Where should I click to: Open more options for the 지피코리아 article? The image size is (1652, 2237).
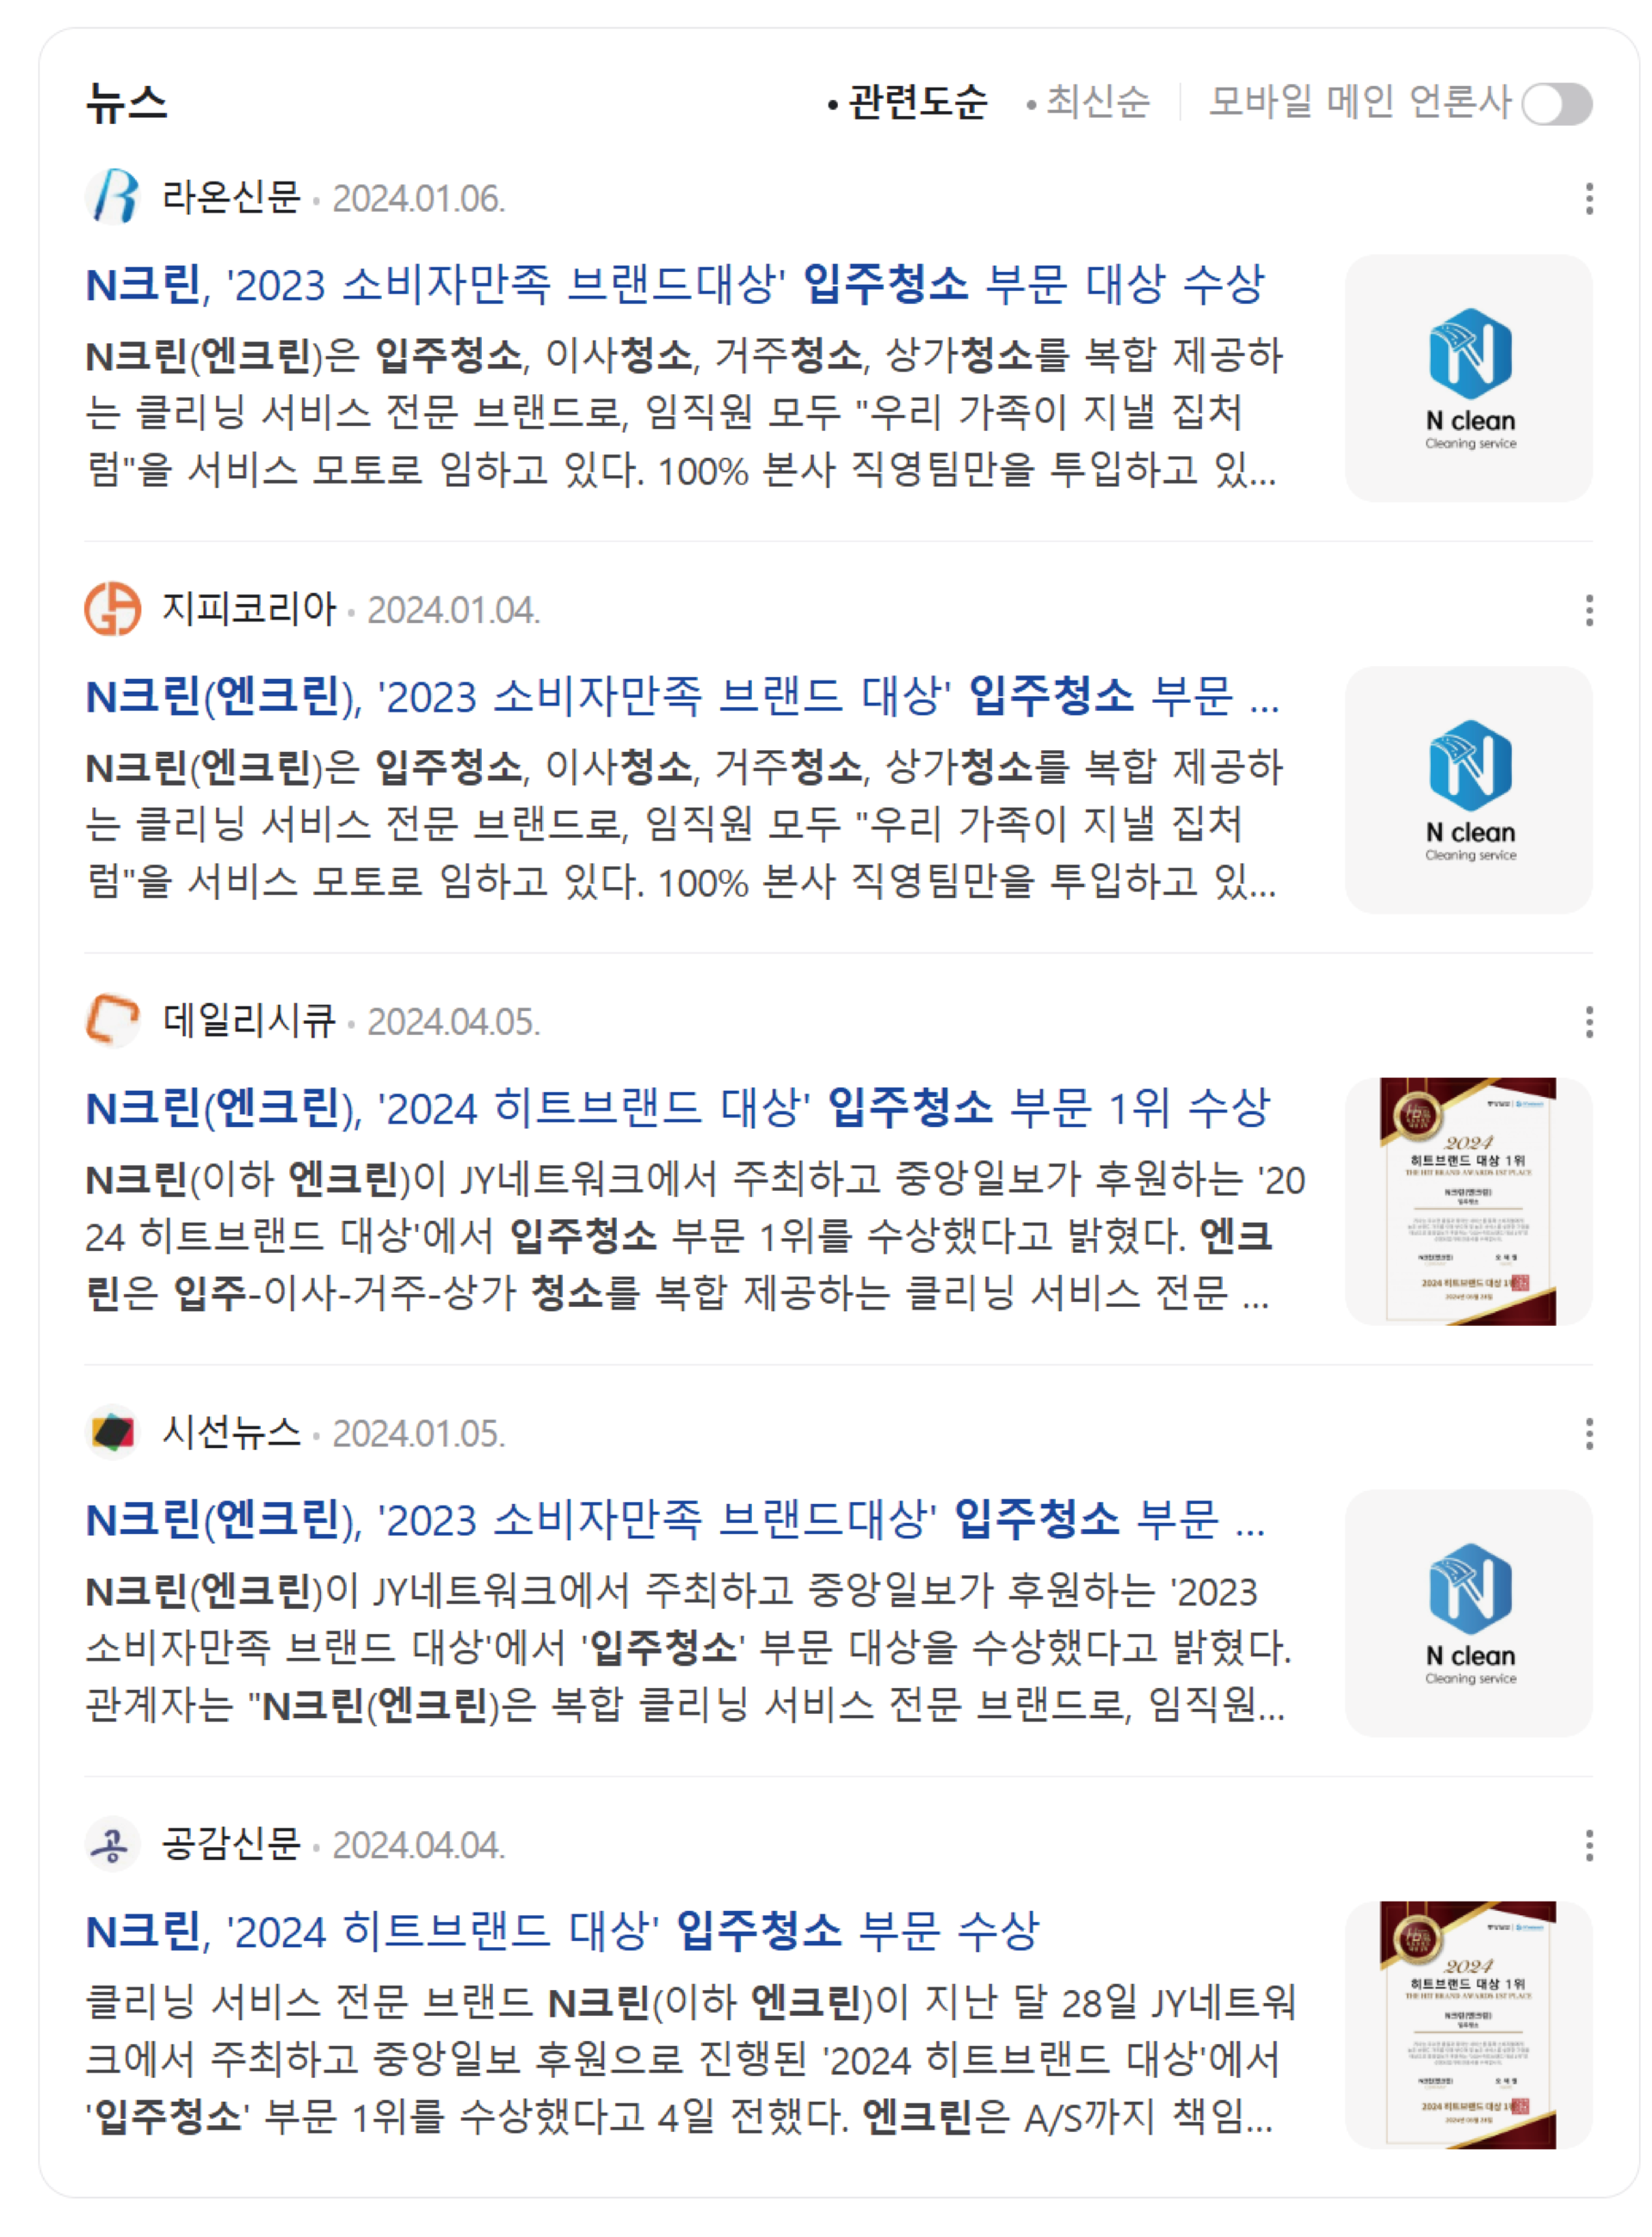tap(1589, 610)
